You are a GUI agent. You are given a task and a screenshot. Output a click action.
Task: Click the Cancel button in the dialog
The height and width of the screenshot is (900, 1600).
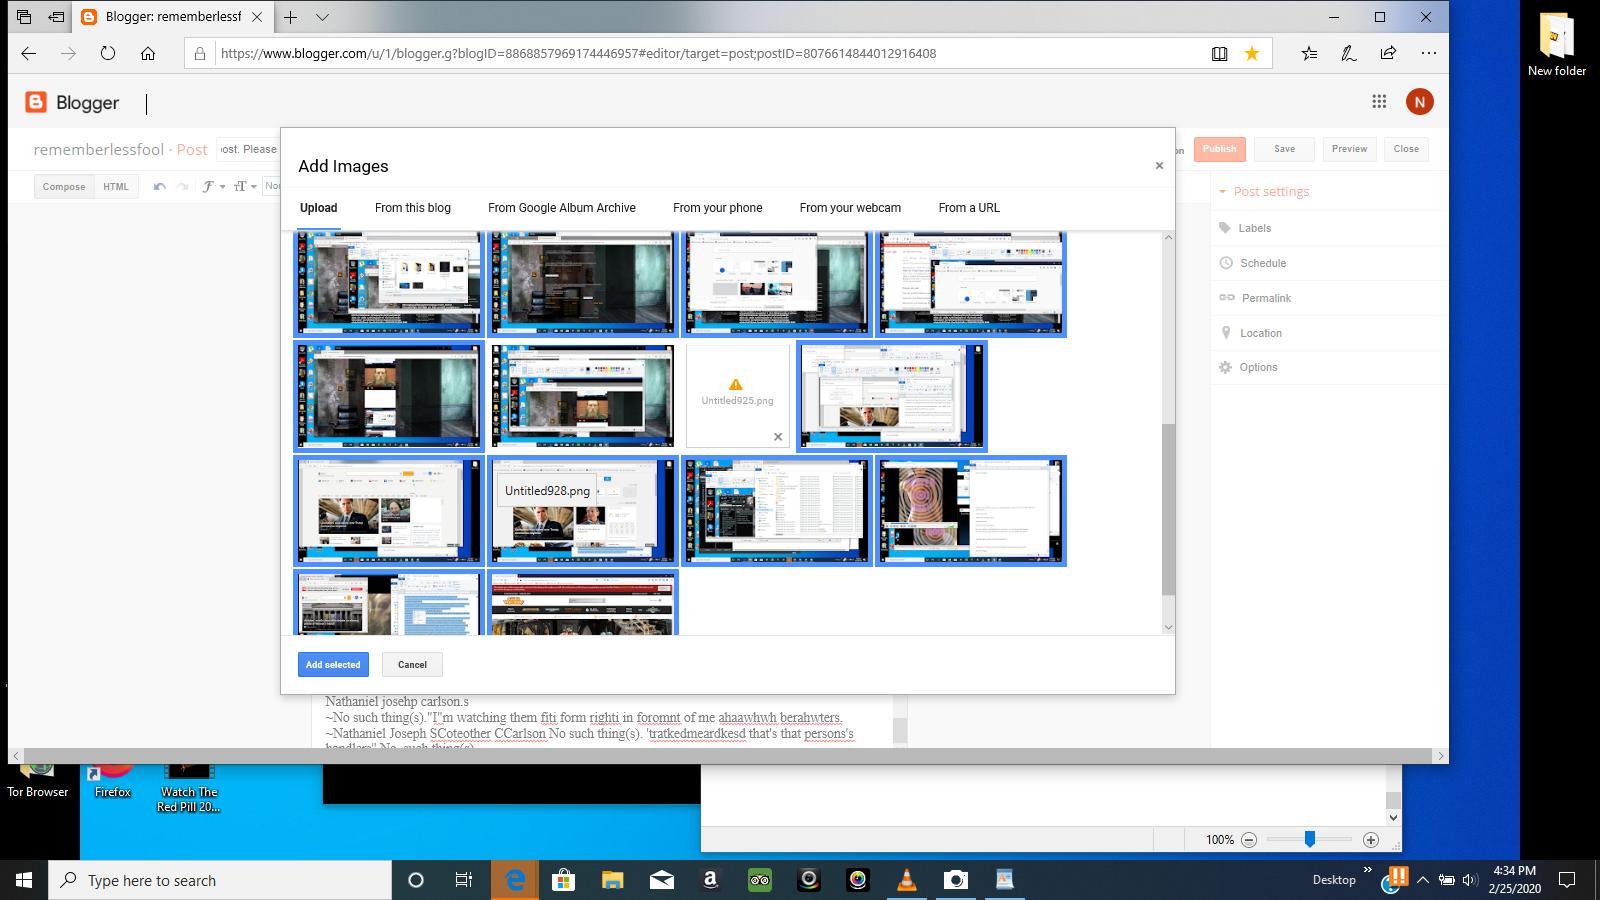[412, 665]
